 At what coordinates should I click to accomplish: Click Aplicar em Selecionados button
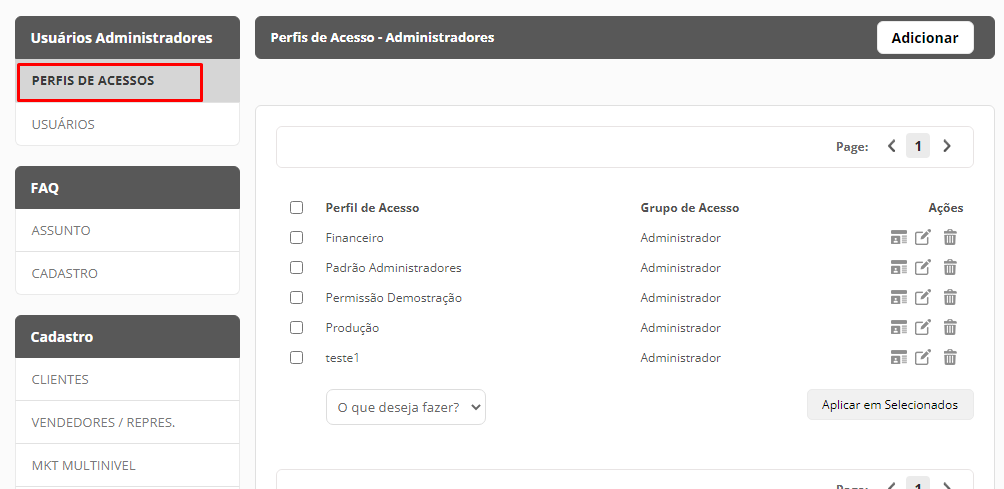point(890,405)
